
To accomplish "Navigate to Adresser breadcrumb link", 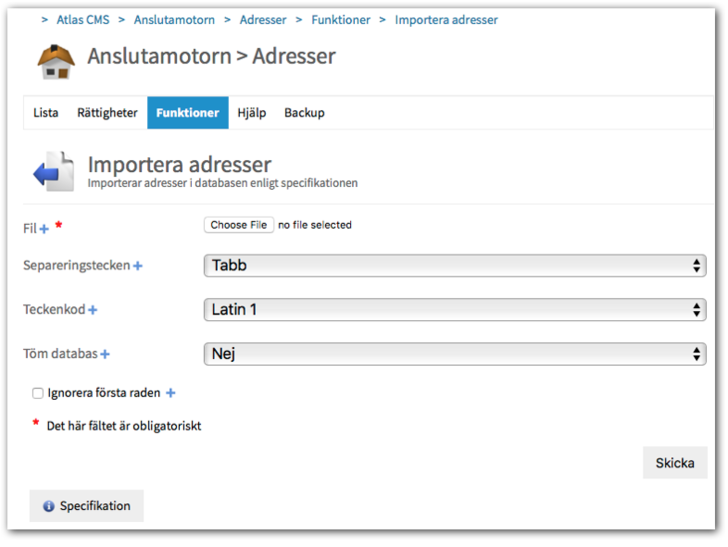I will pos(263,20).
